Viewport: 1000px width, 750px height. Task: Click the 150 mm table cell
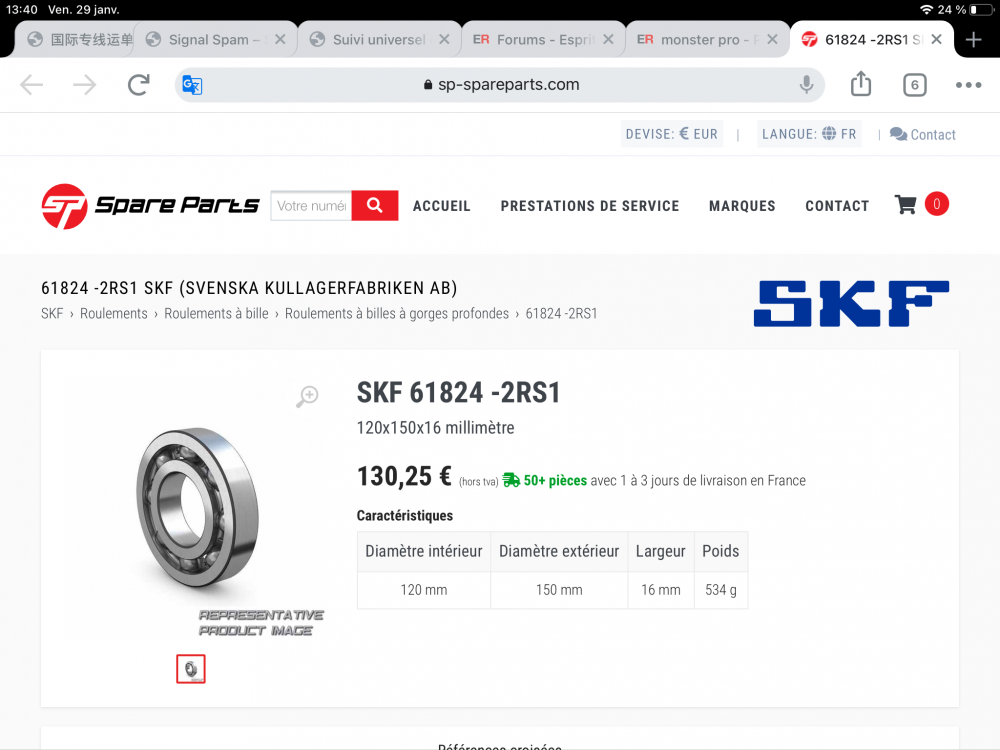[x=559, y=590]
